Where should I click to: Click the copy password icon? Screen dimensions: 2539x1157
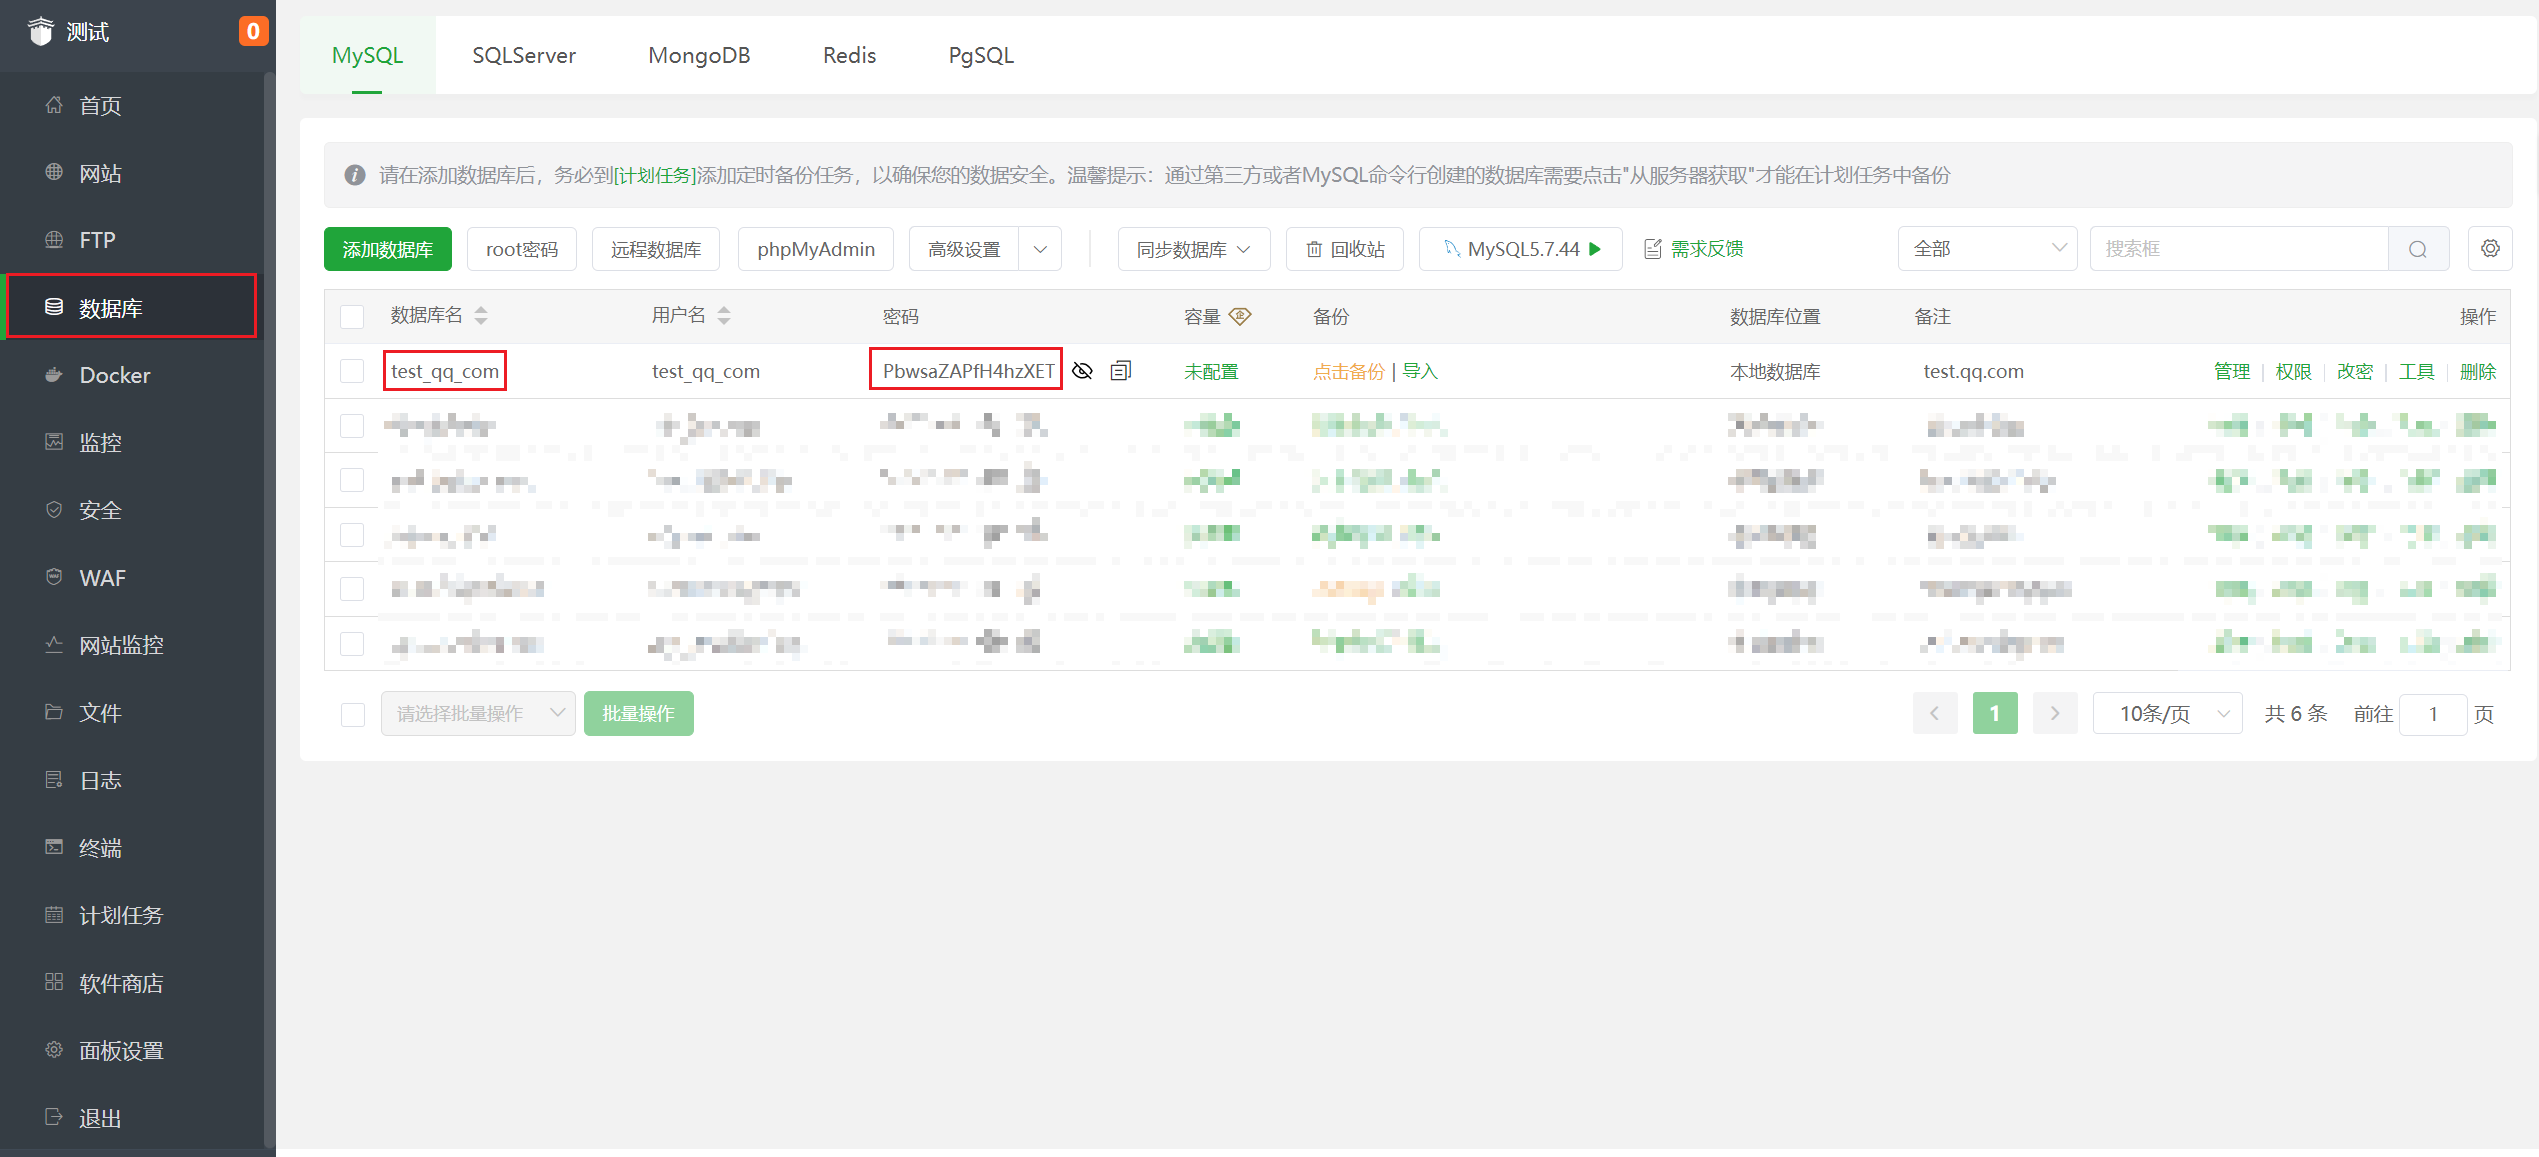(x=1120, y=371)
